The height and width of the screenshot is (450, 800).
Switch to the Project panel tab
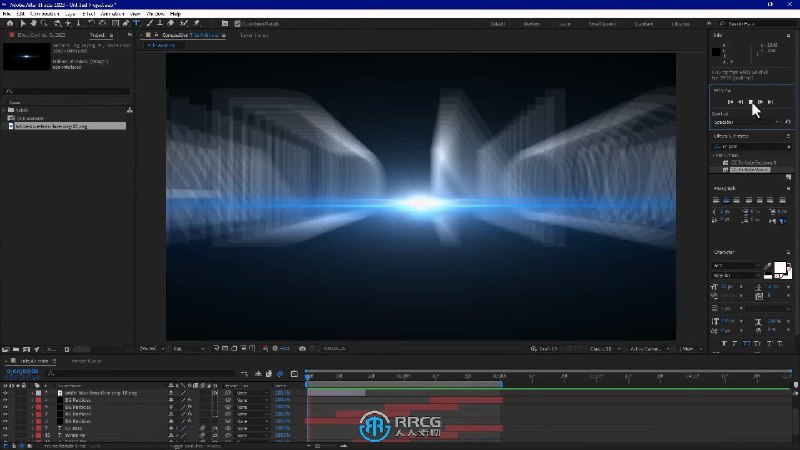pos(97,35)
